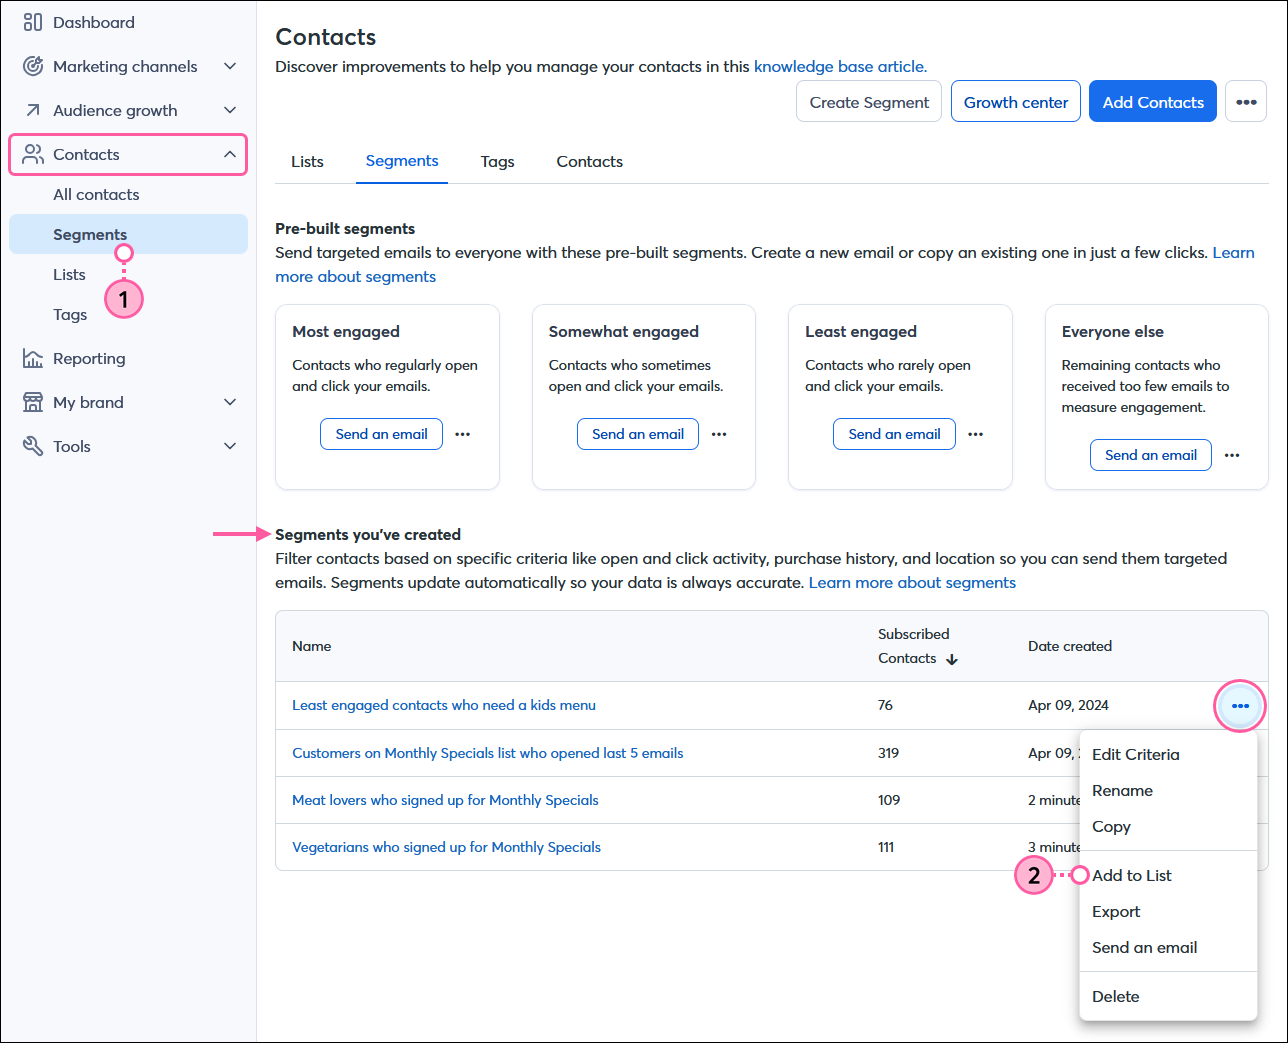
Task: Click the Create Segment button
Action: (869, 102)
